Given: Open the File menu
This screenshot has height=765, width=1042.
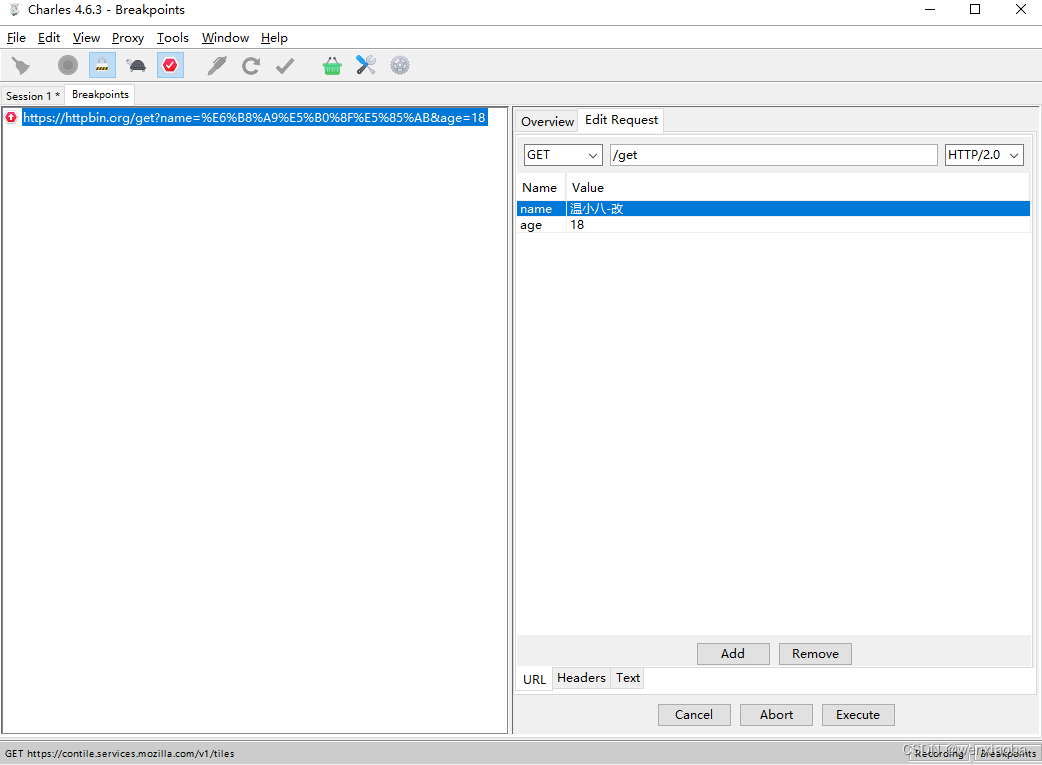Looking at the screenshot, I should [16, 38].
